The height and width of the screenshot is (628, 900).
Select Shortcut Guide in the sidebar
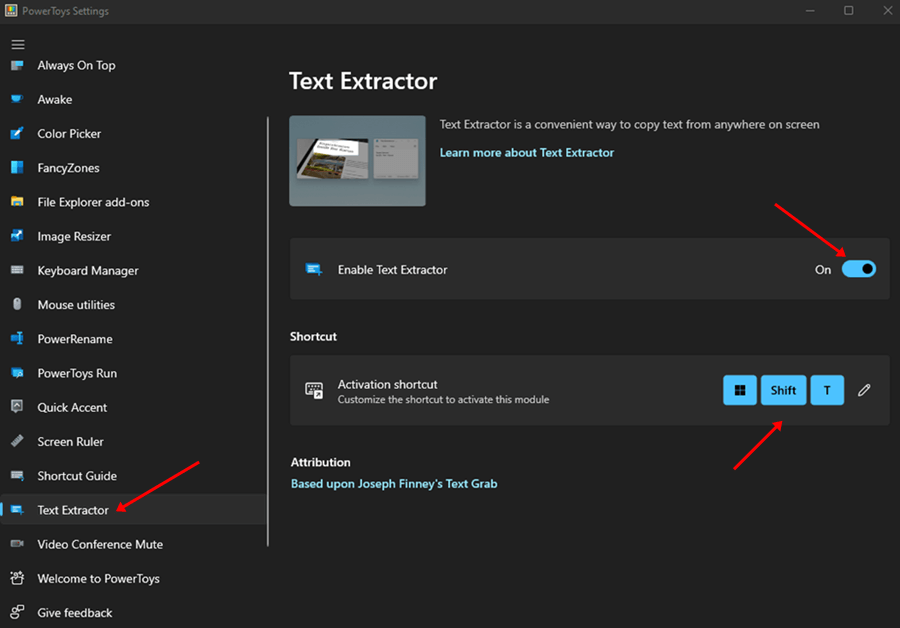pos(77,476)
